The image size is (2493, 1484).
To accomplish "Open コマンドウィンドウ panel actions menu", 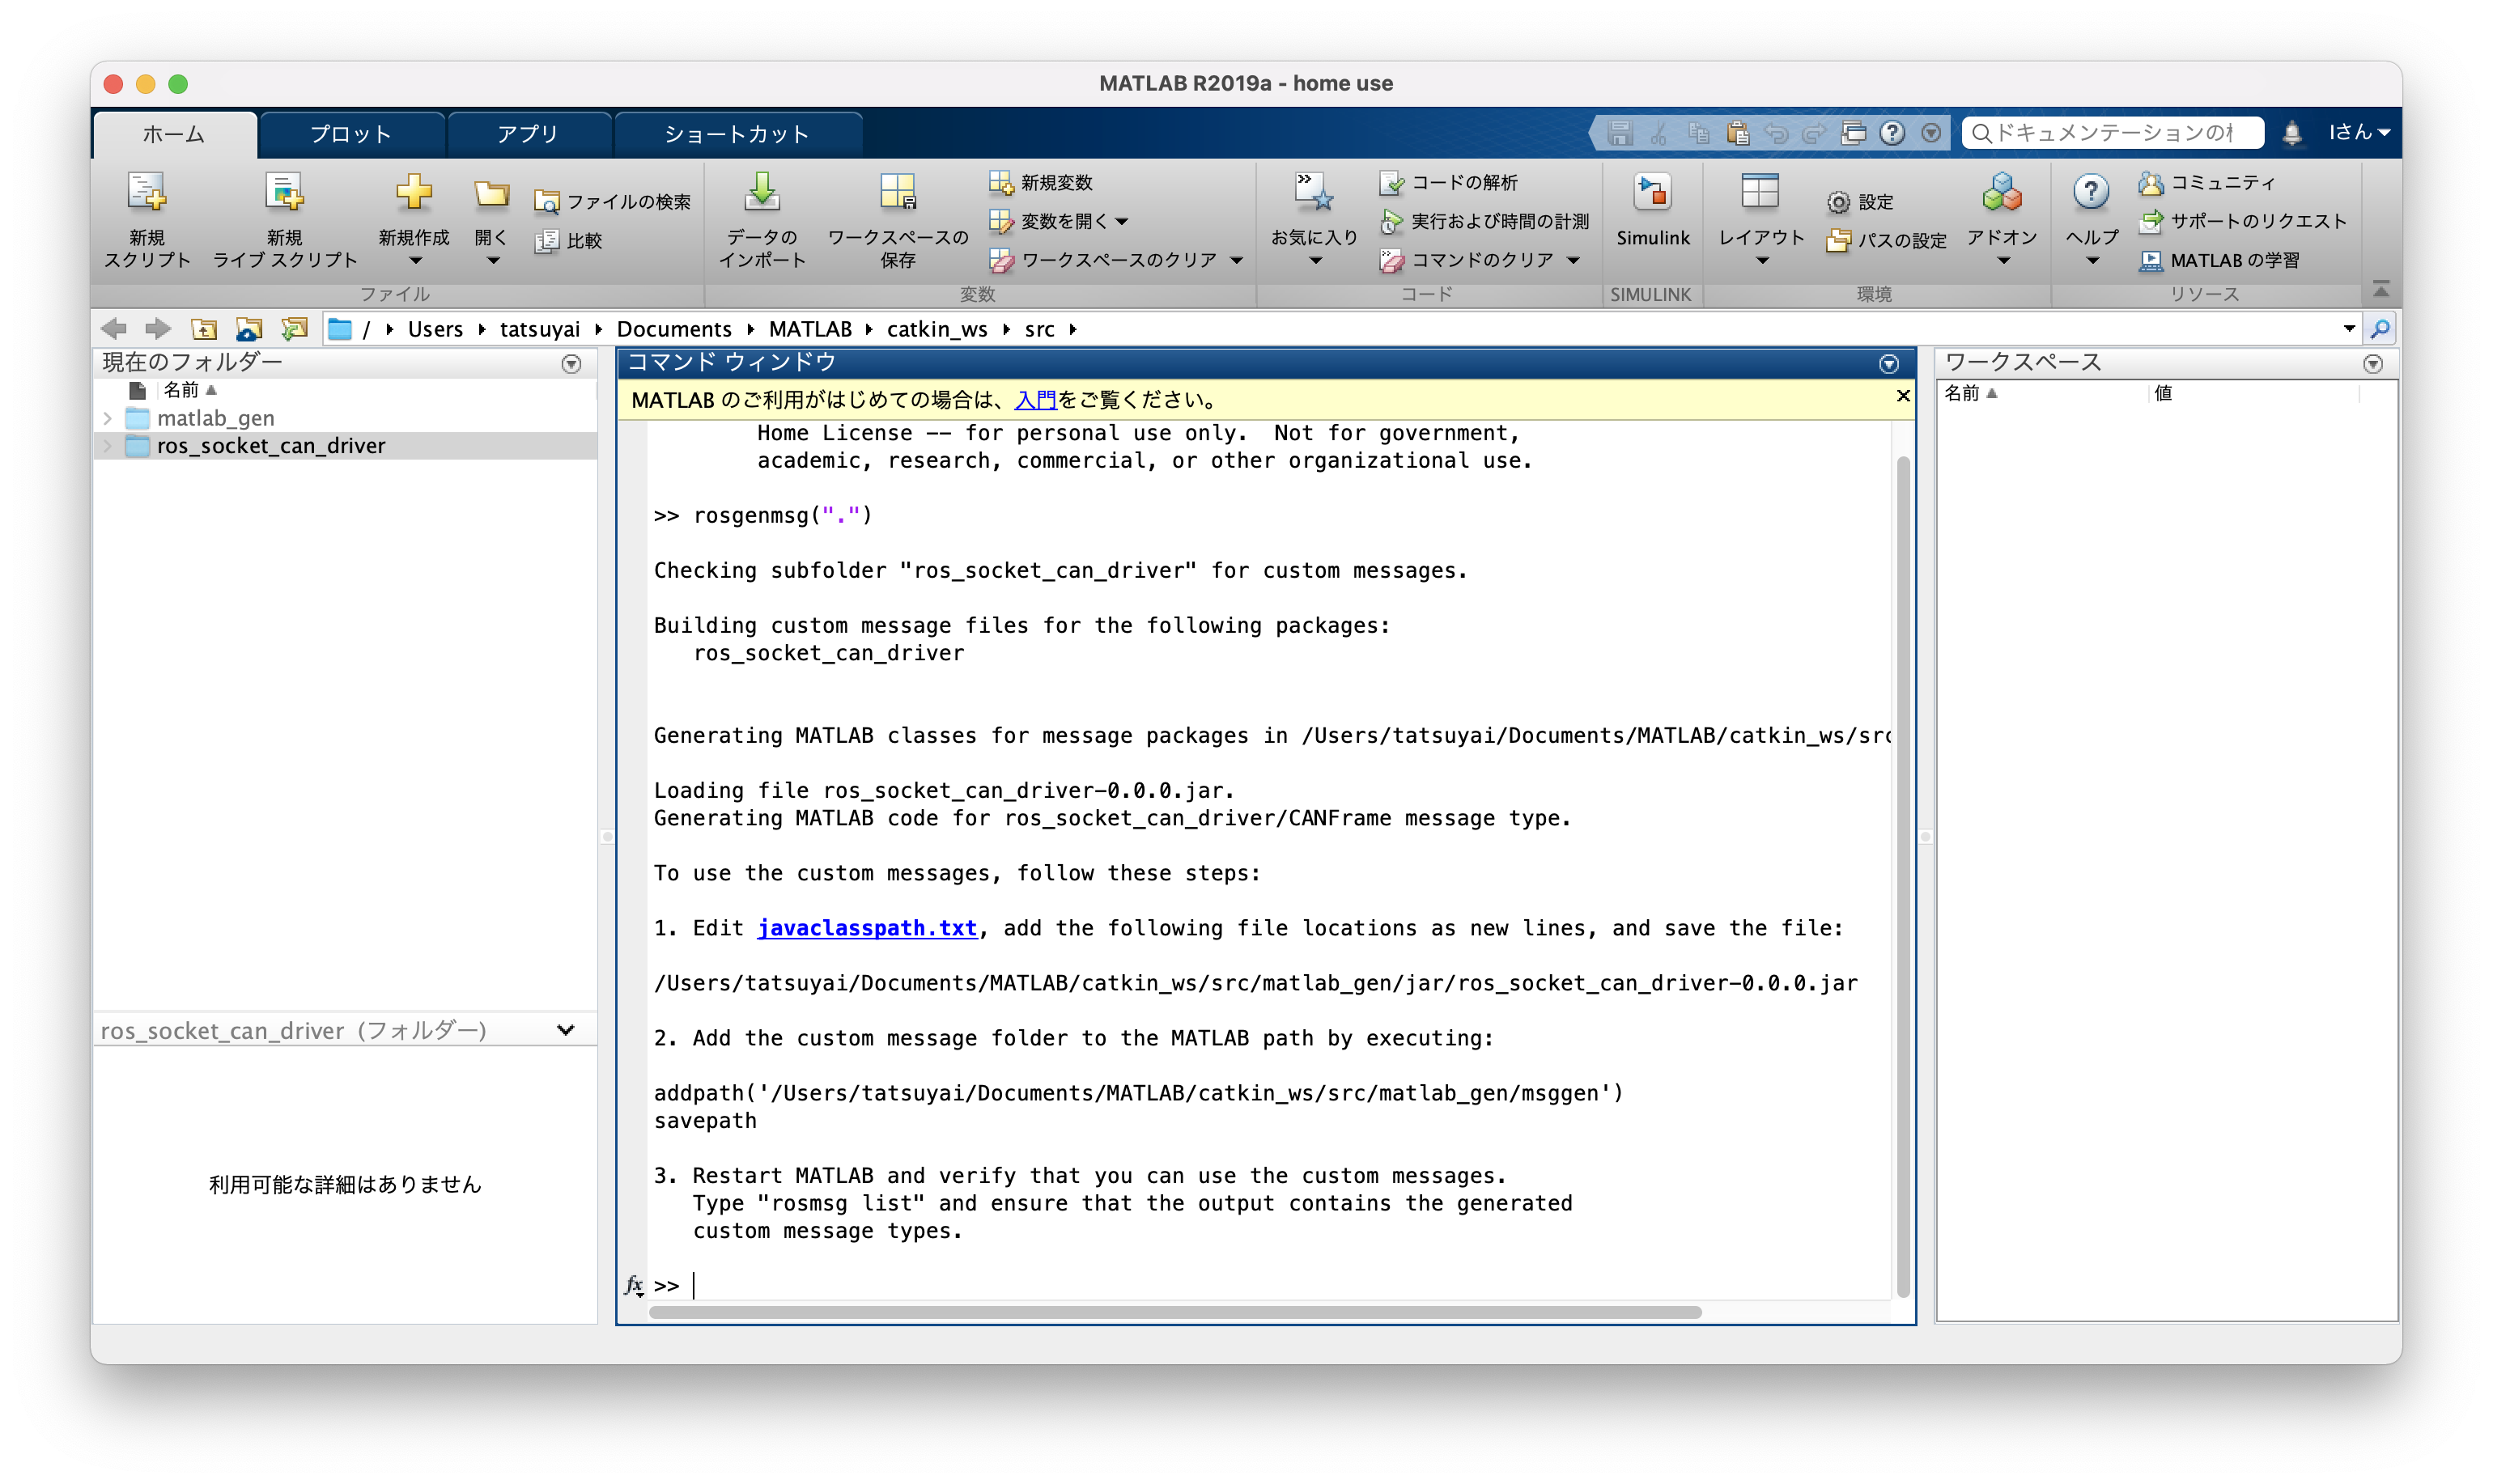I will click(x=1888, y=364).
